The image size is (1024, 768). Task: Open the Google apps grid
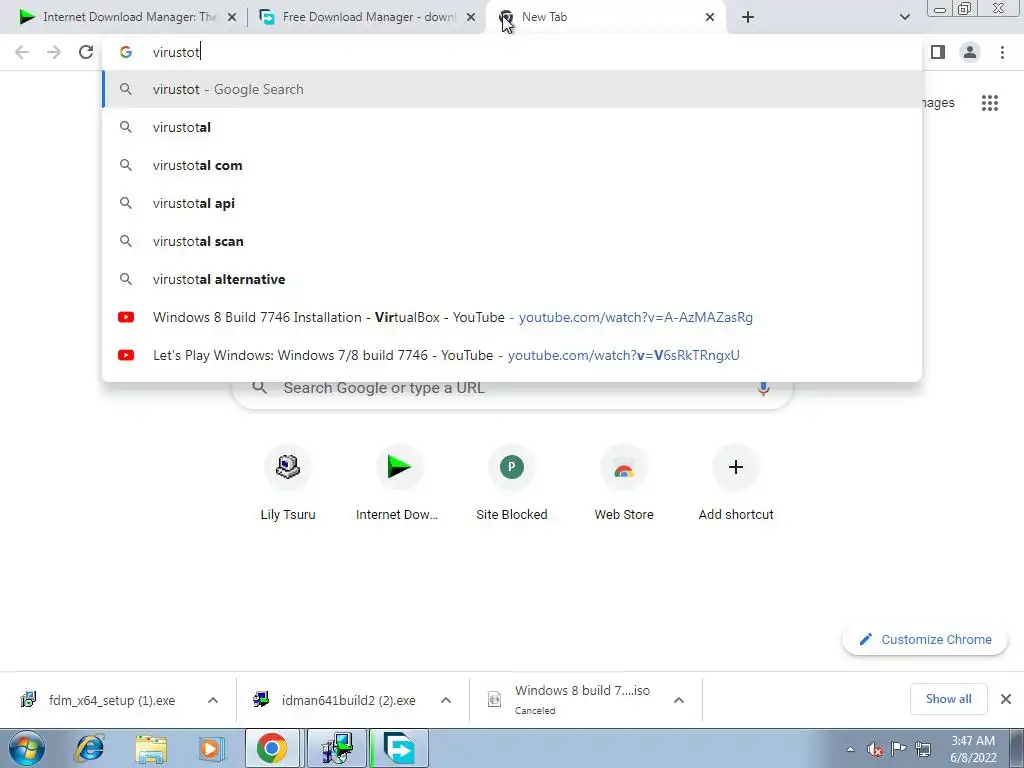click(989, 103)
